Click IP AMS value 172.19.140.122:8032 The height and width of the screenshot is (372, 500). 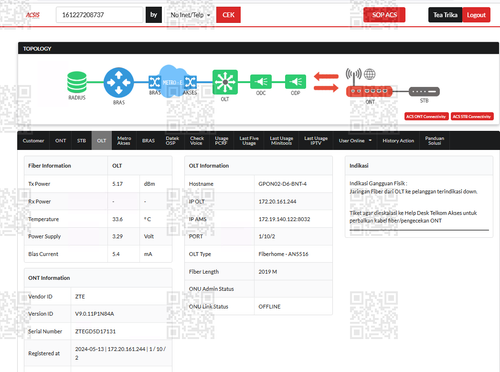[x=284, y=219]
